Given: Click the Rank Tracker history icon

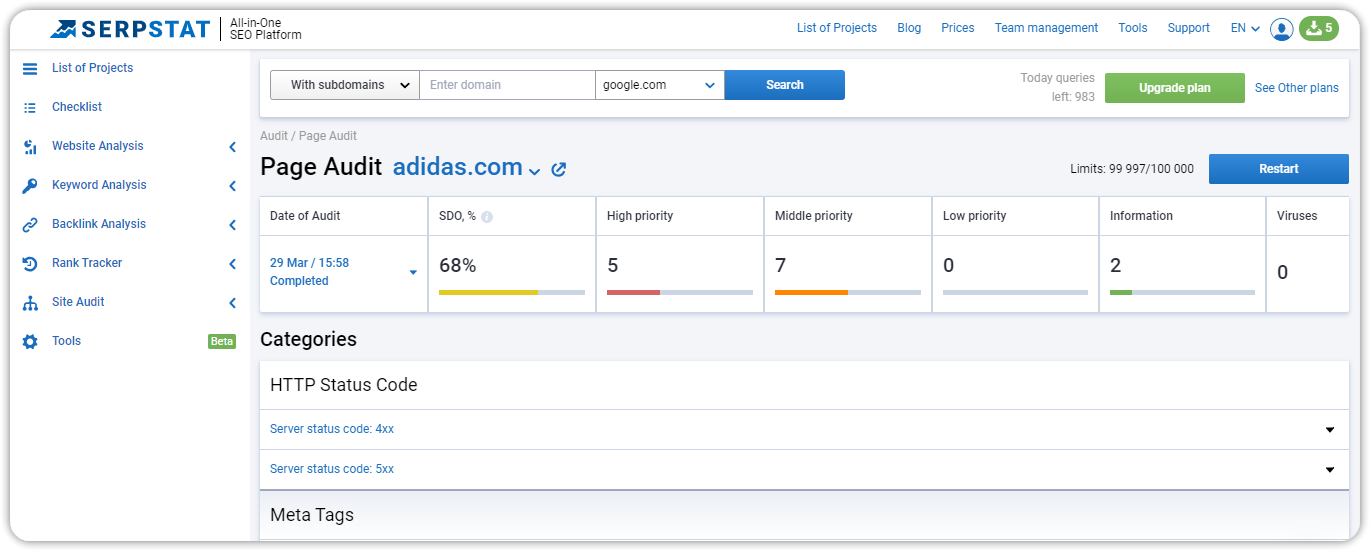Looking at the screenshot, I should [x=30, y=263].
